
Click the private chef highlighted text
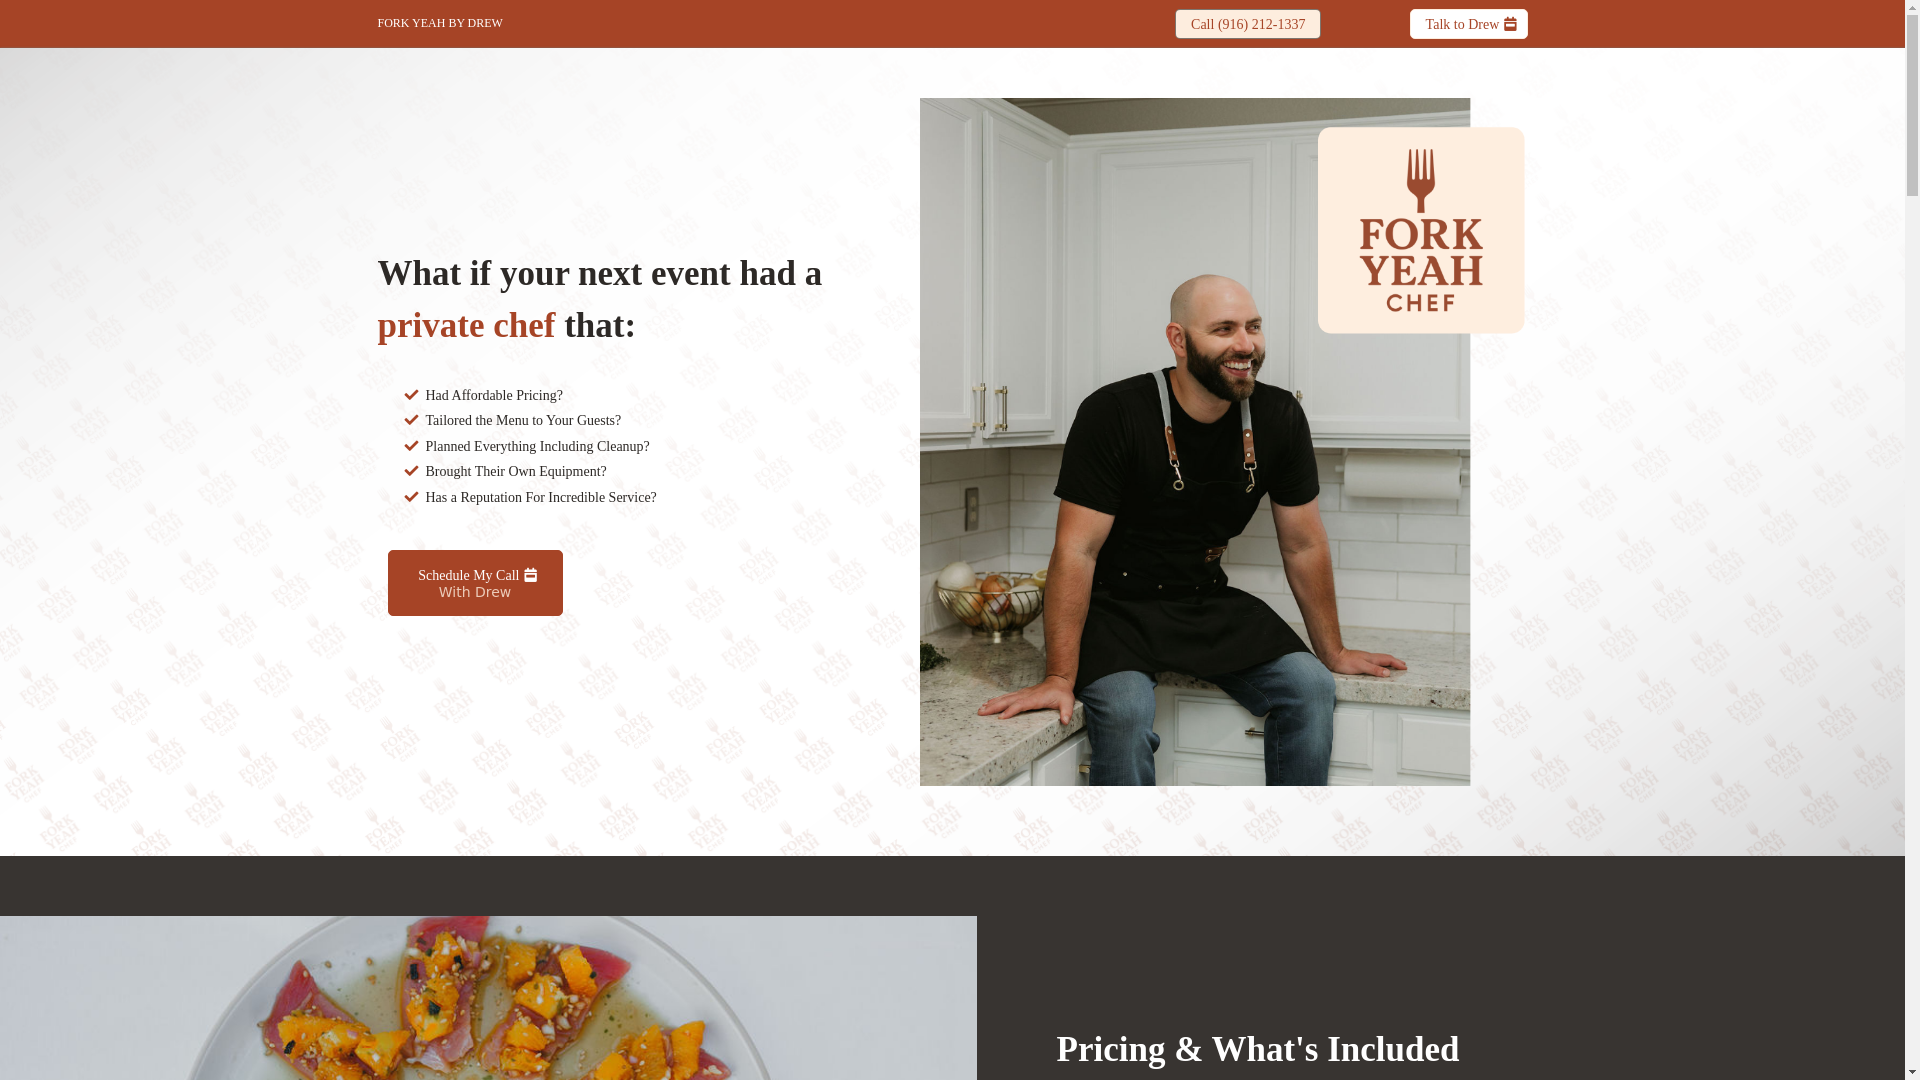tap(466, 325)
